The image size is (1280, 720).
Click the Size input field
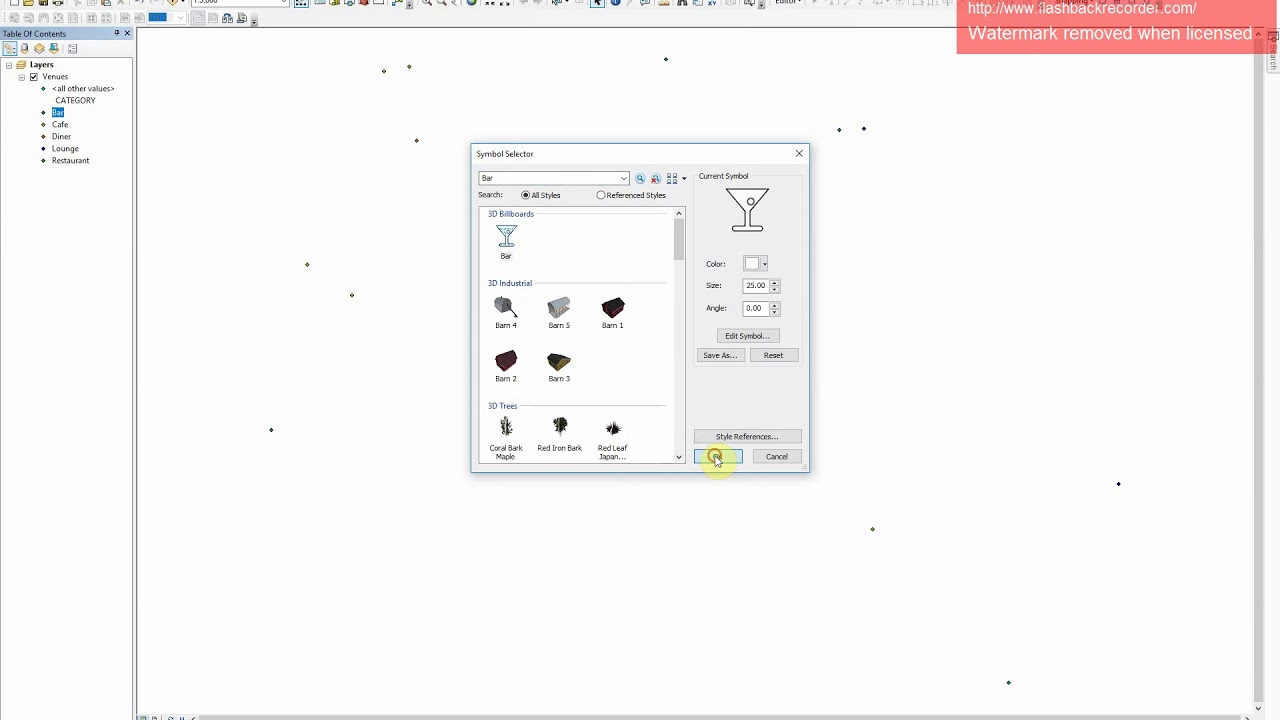(x=755, y=285)
